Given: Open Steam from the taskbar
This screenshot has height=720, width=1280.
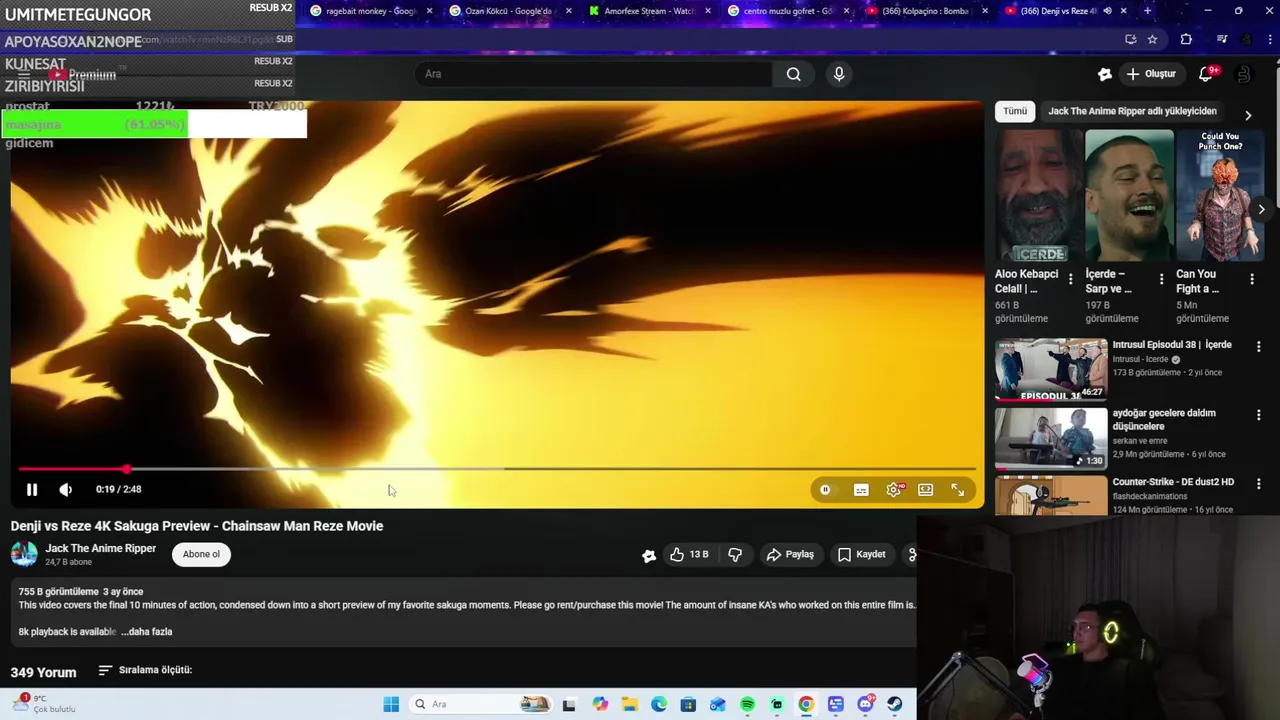Looking at the screenshot, I should click(x=894, y=704).
